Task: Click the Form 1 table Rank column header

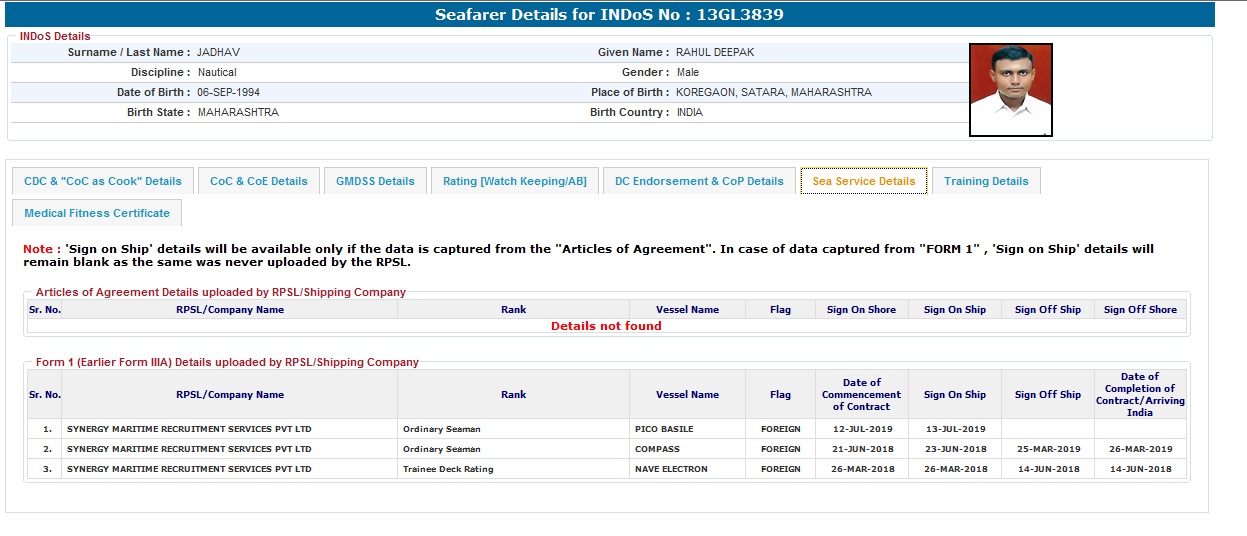Action: (x=513, y=395)
